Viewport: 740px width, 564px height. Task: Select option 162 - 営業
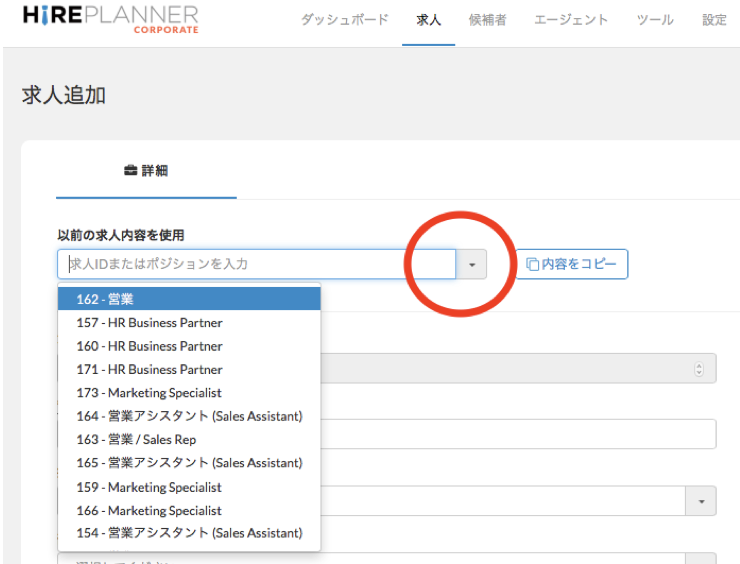coord(189,299)
